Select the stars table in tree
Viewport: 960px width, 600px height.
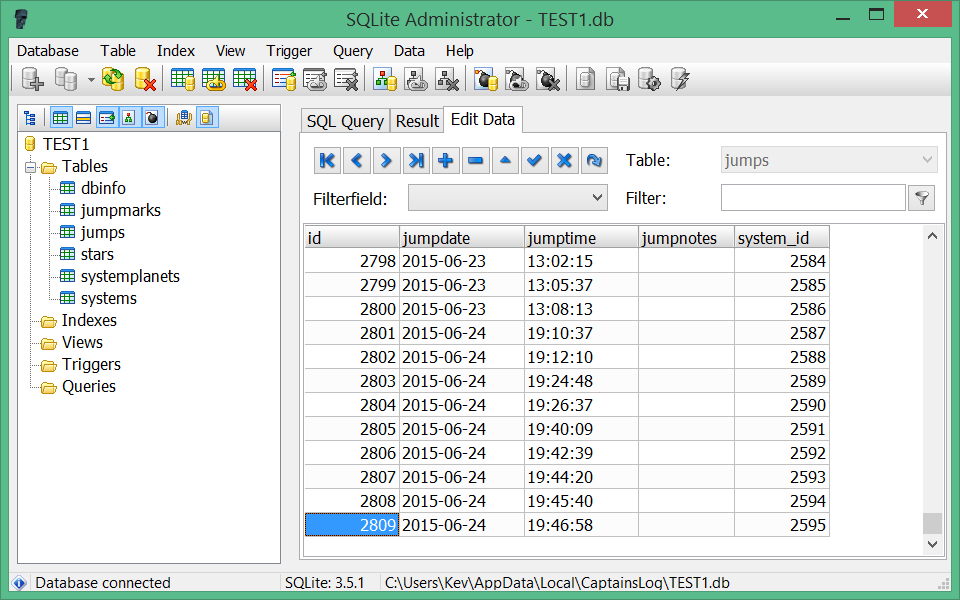click(97, 255)
